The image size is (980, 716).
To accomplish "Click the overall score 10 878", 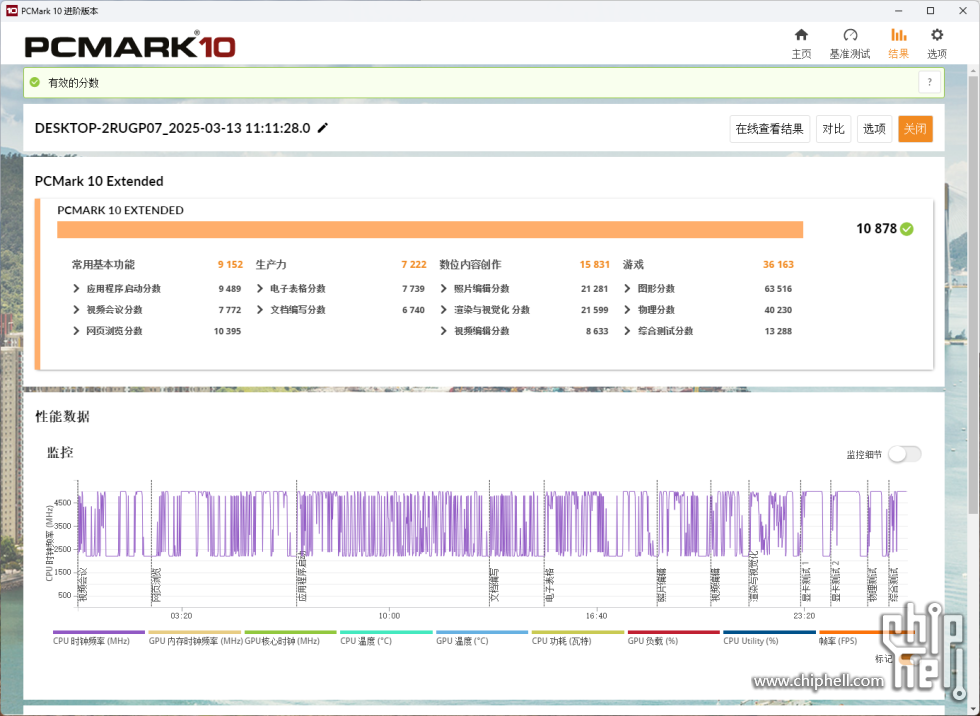I will pyautogui.click(x=876, y=229).
